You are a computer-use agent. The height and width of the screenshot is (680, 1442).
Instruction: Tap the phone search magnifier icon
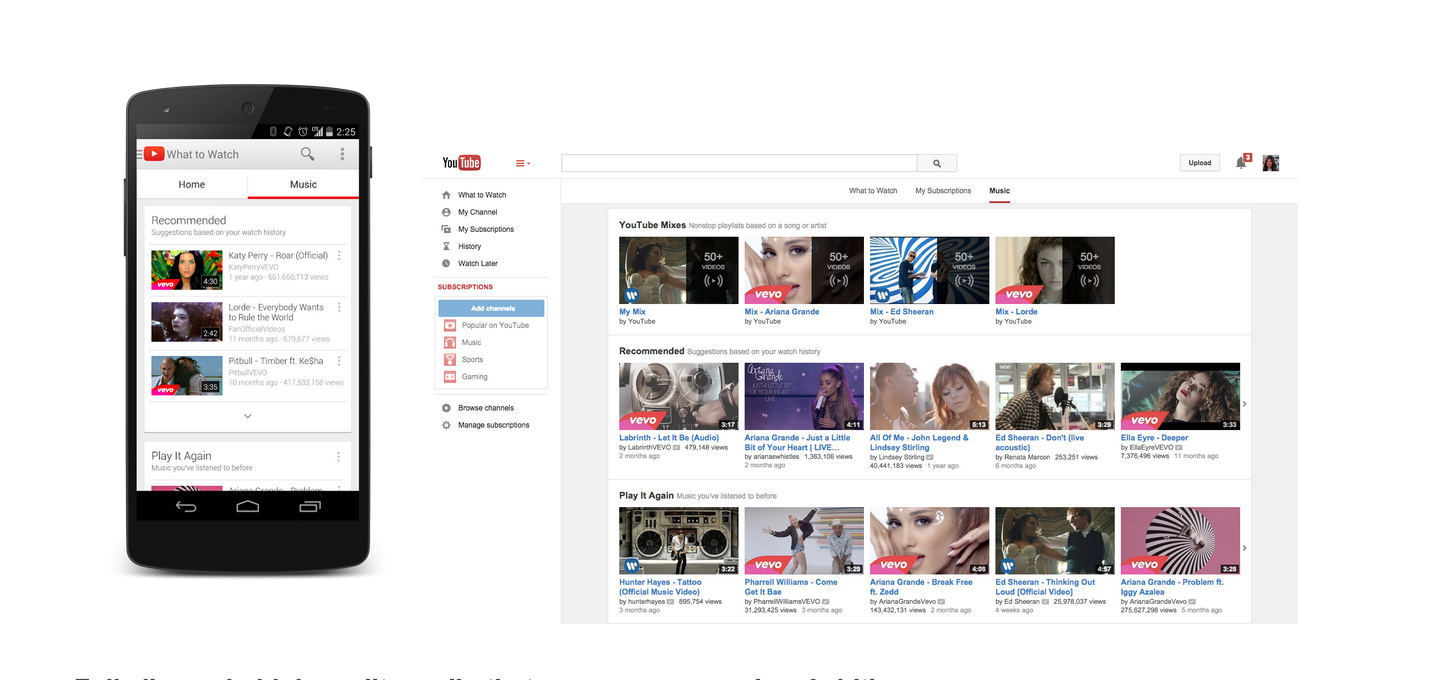[307, 154]
